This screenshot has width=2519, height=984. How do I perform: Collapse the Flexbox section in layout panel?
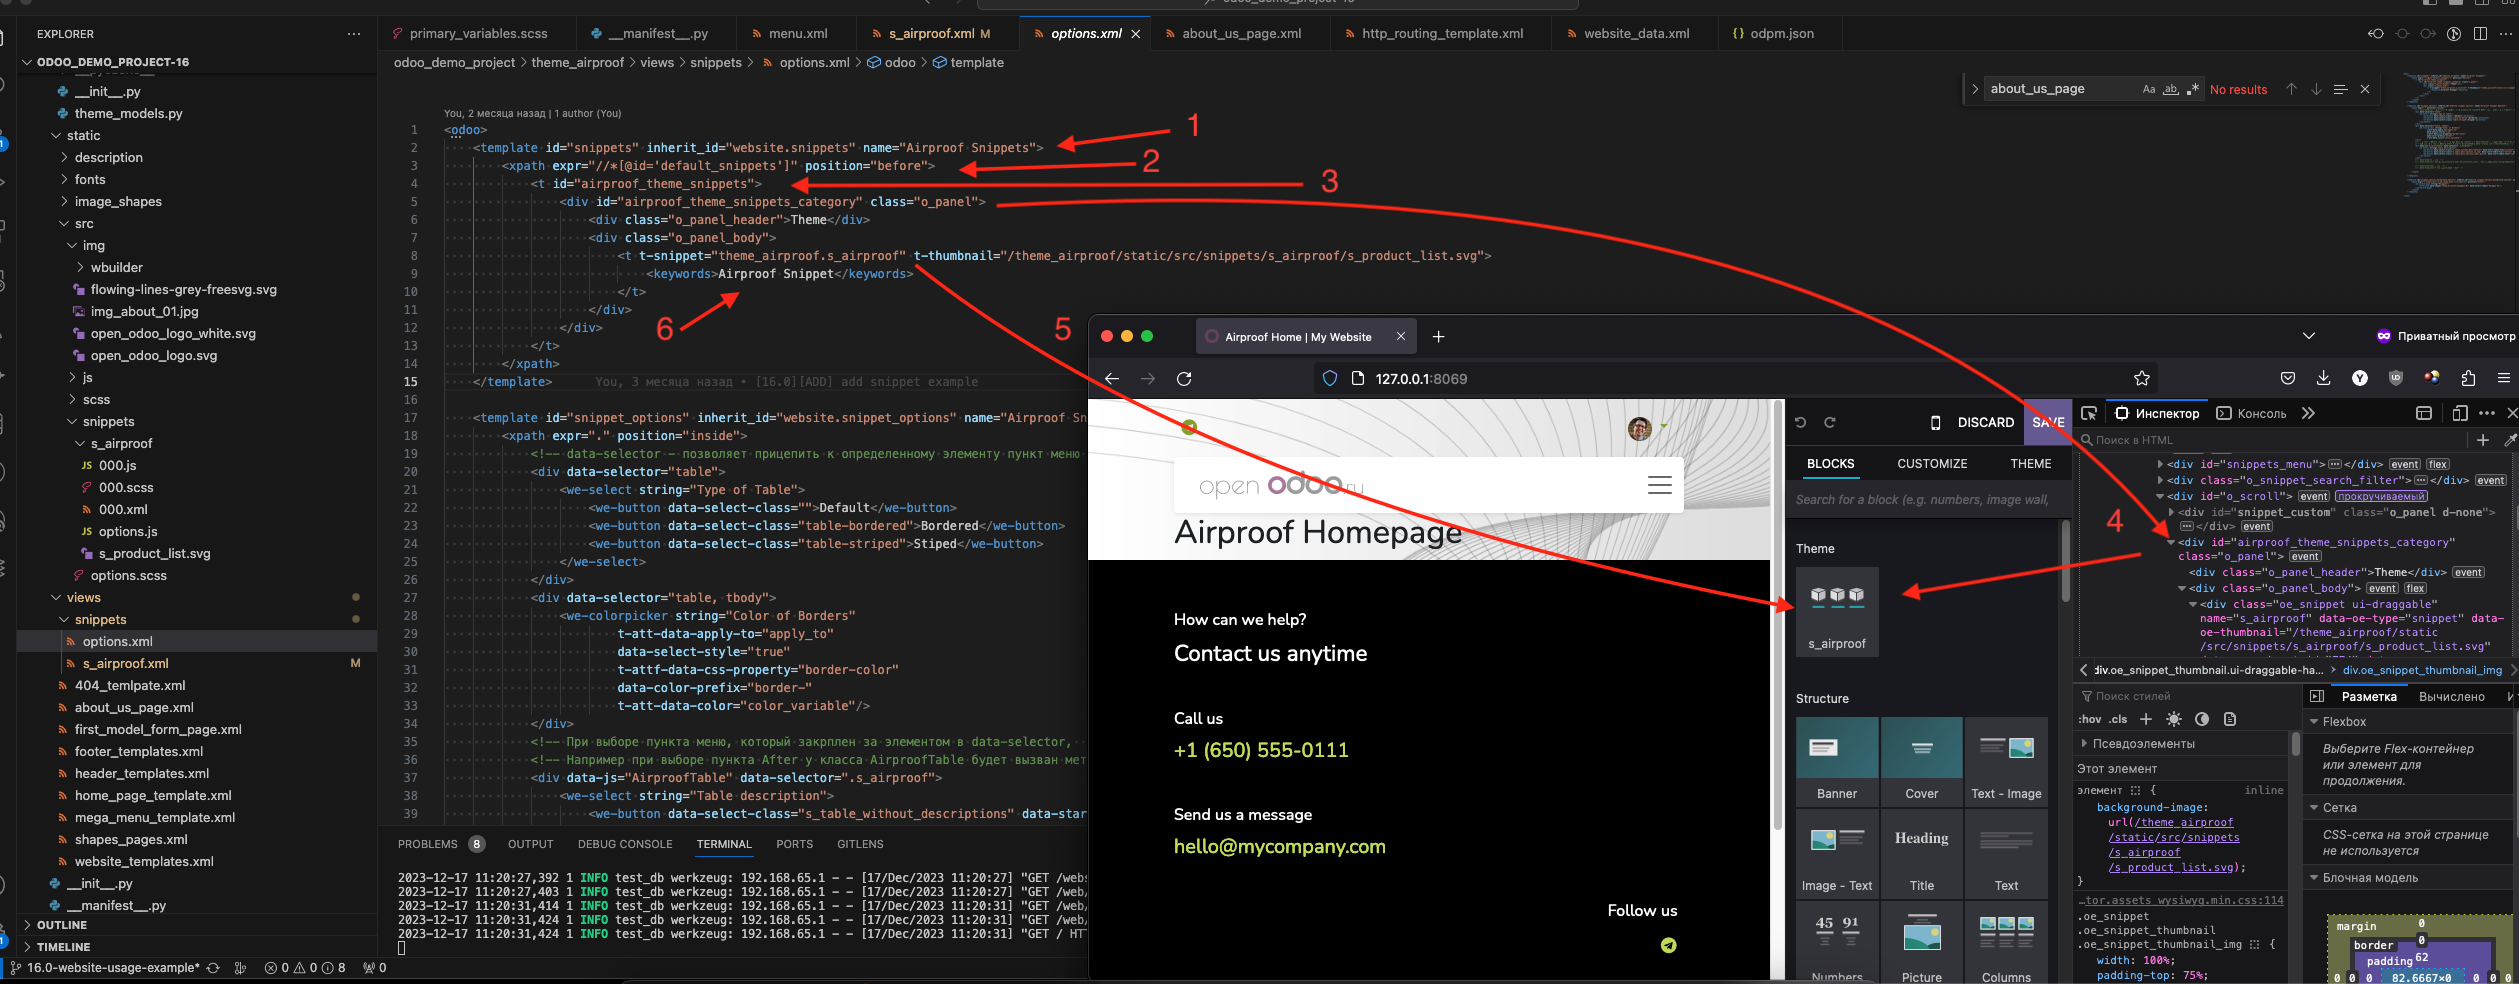2314,721
